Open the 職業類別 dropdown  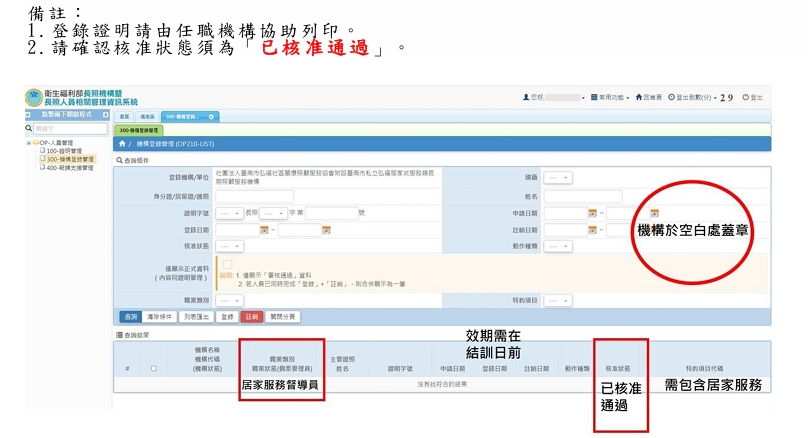[x=229, y=299]
